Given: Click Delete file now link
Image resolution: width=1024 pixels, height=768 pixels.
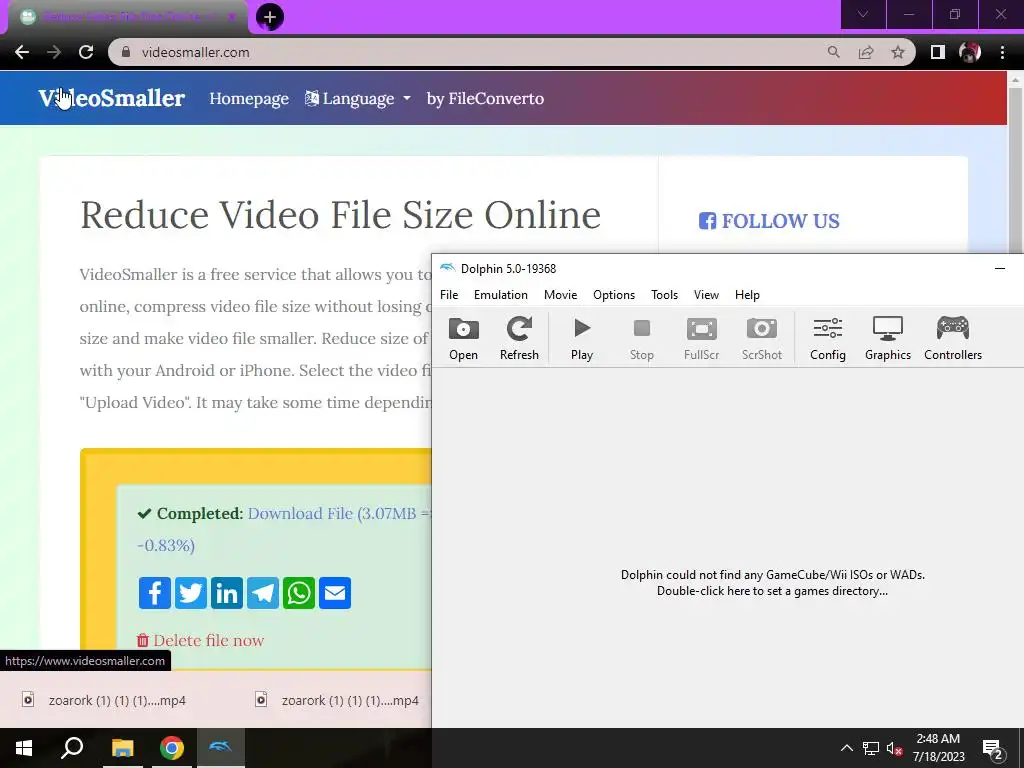Looking at the screenshot, I should coord(200,641).
